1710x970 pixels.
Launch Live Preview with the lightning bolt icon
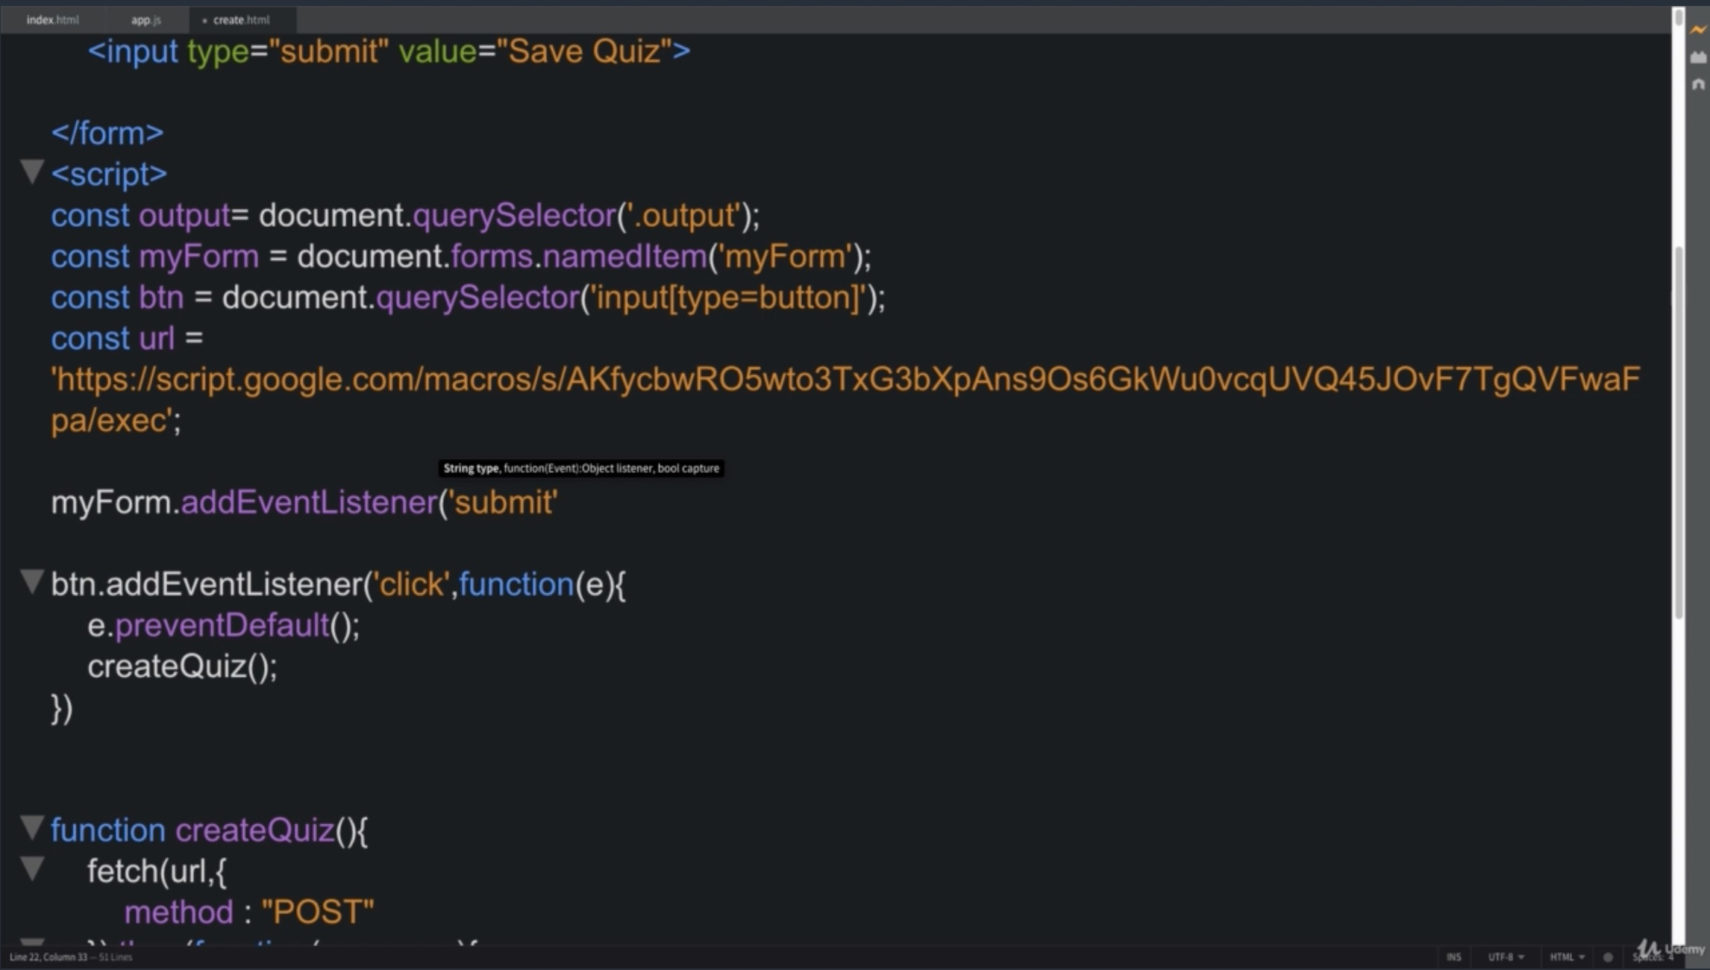(1698, 31)
